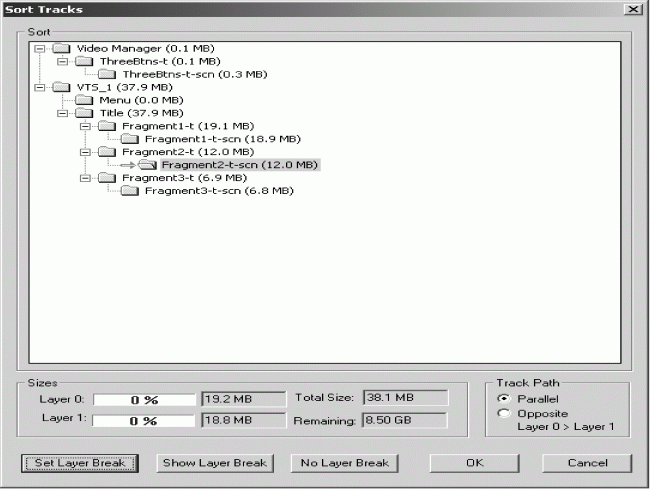Image resolution: width=650 pixels, height=489 pixels.
Task: Click the Video Manager folder icon
Action: pyautogui.click(x=62, y=48)
